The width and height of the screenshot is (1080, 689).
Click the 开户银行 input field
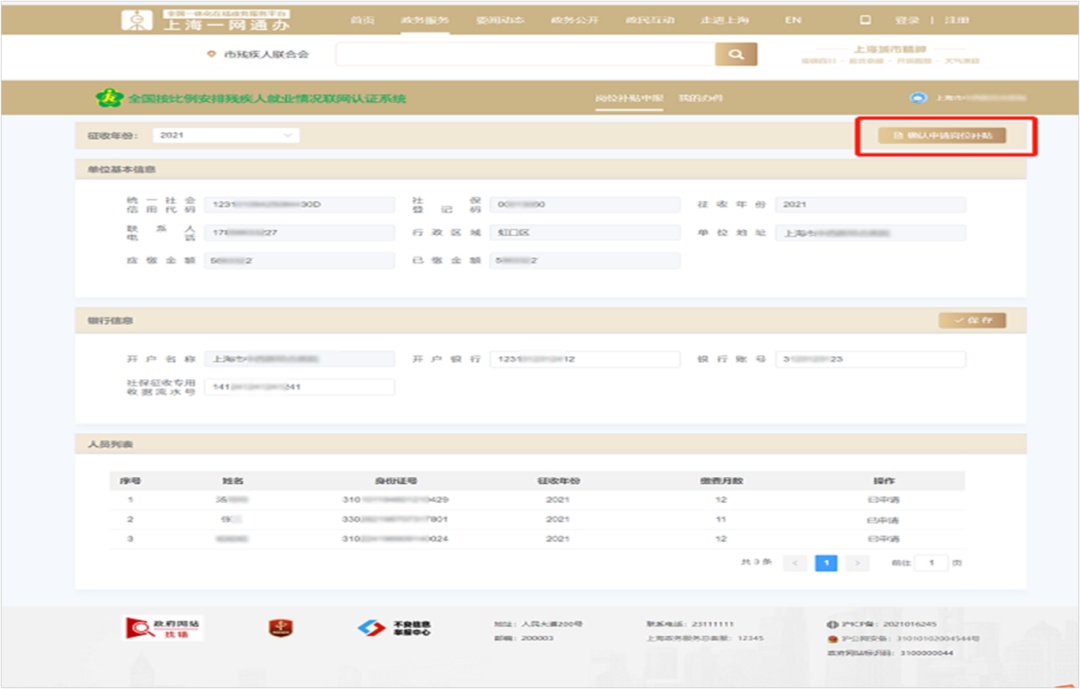coord(570,359)
